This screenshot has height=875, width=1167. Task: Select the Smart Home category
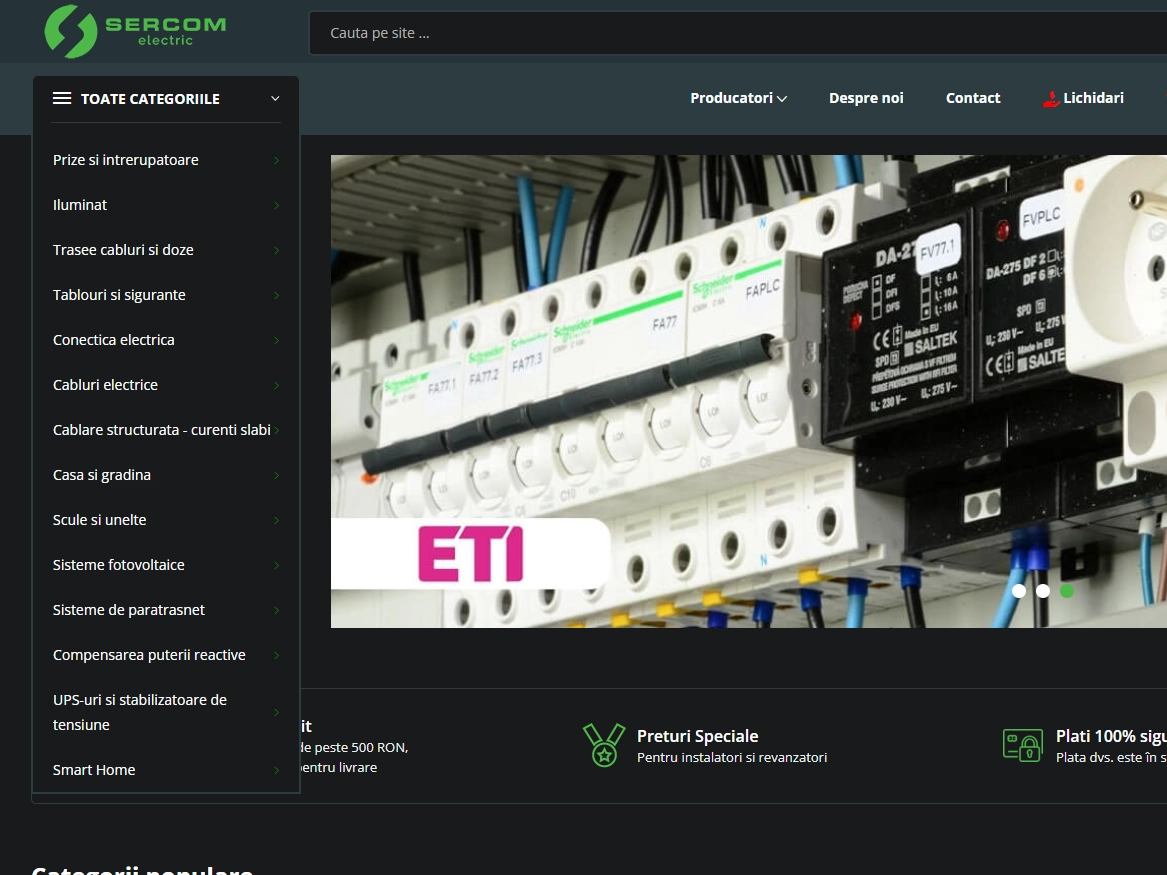click(x=94, y=769)
